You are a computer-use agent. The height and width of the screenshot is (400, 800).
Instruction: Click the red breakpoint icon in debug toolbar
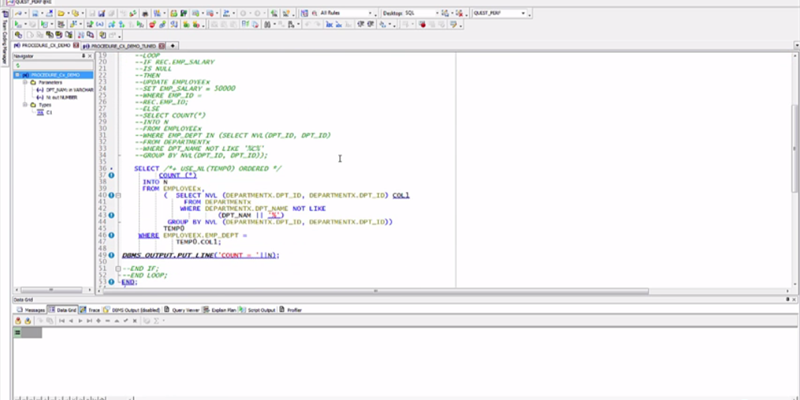152,24
